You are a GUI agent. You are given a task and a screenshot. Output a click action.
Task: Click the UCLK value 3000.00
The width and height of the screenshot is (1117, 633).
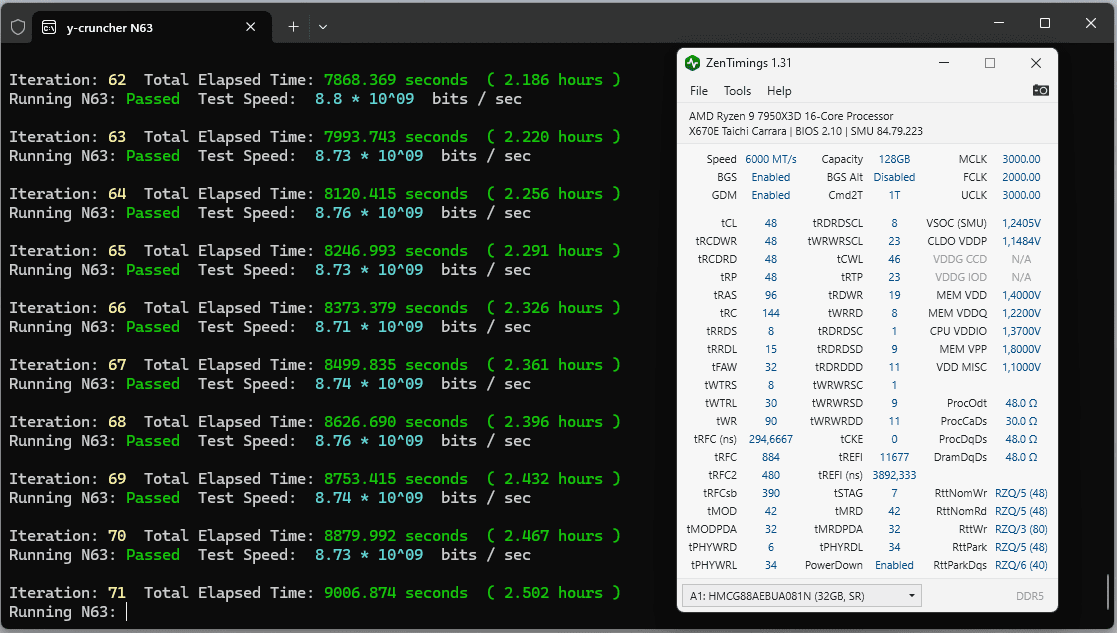pos(1021,194)
